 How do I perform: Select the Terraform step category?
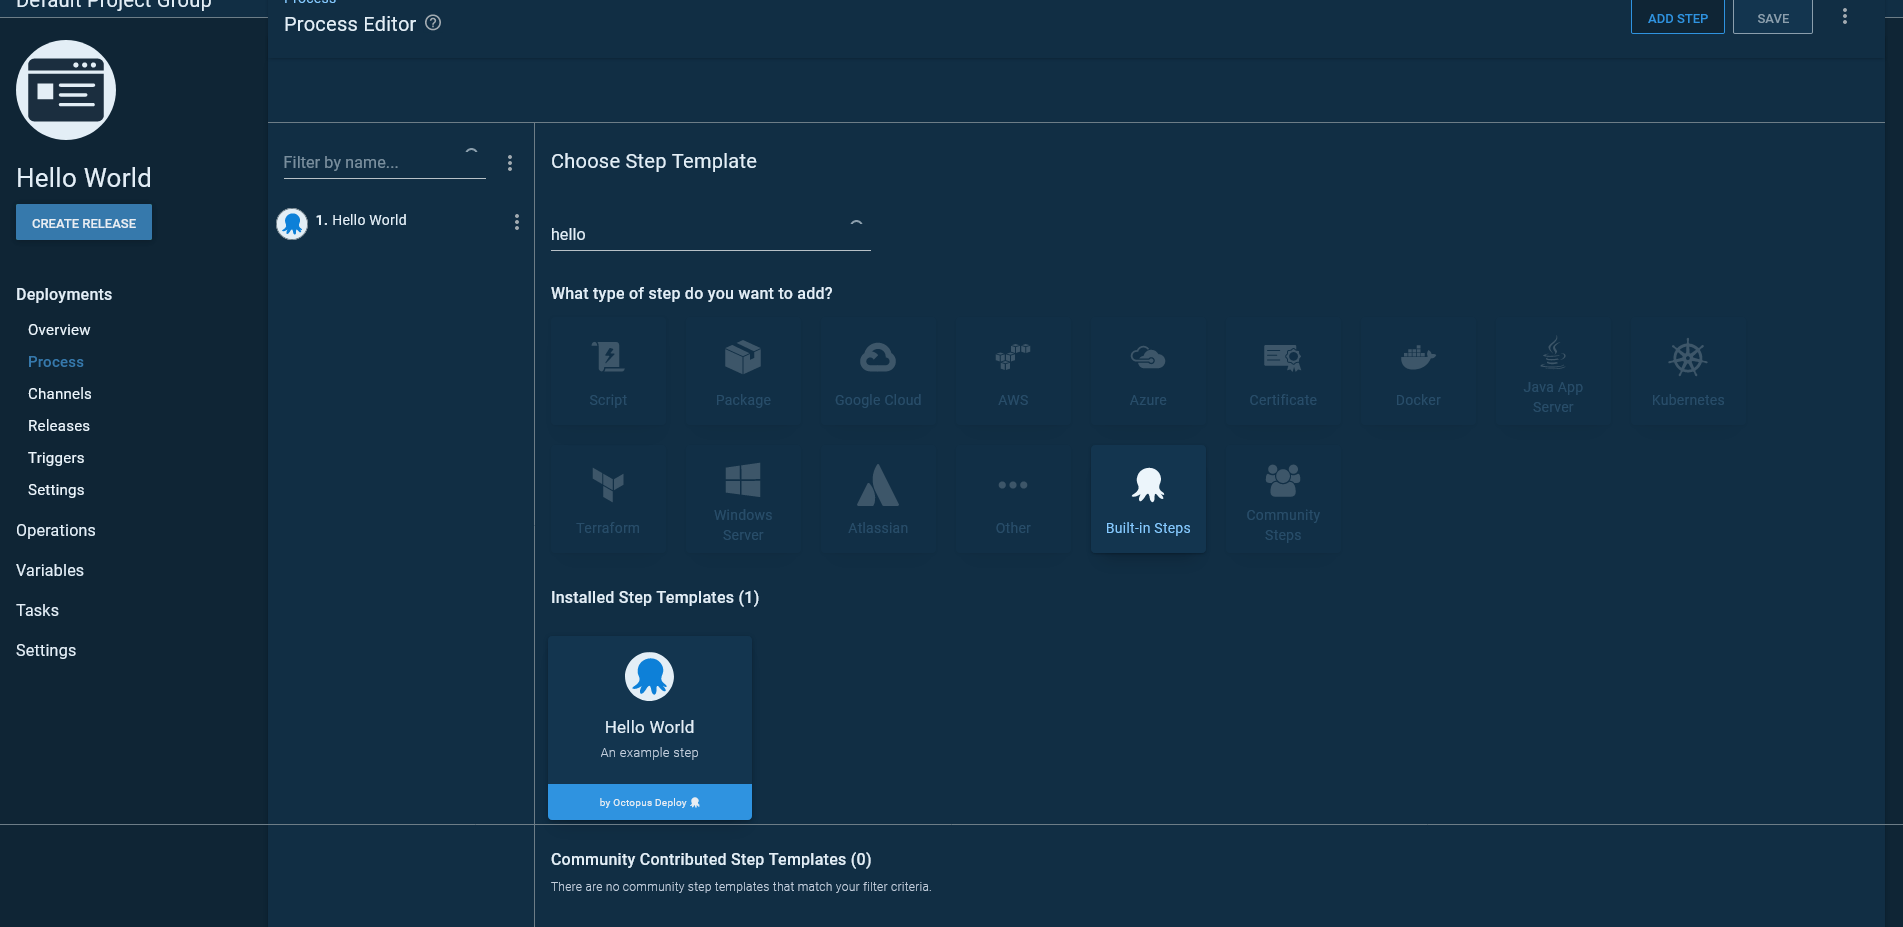pyautogui.click(x=608, y=499)
